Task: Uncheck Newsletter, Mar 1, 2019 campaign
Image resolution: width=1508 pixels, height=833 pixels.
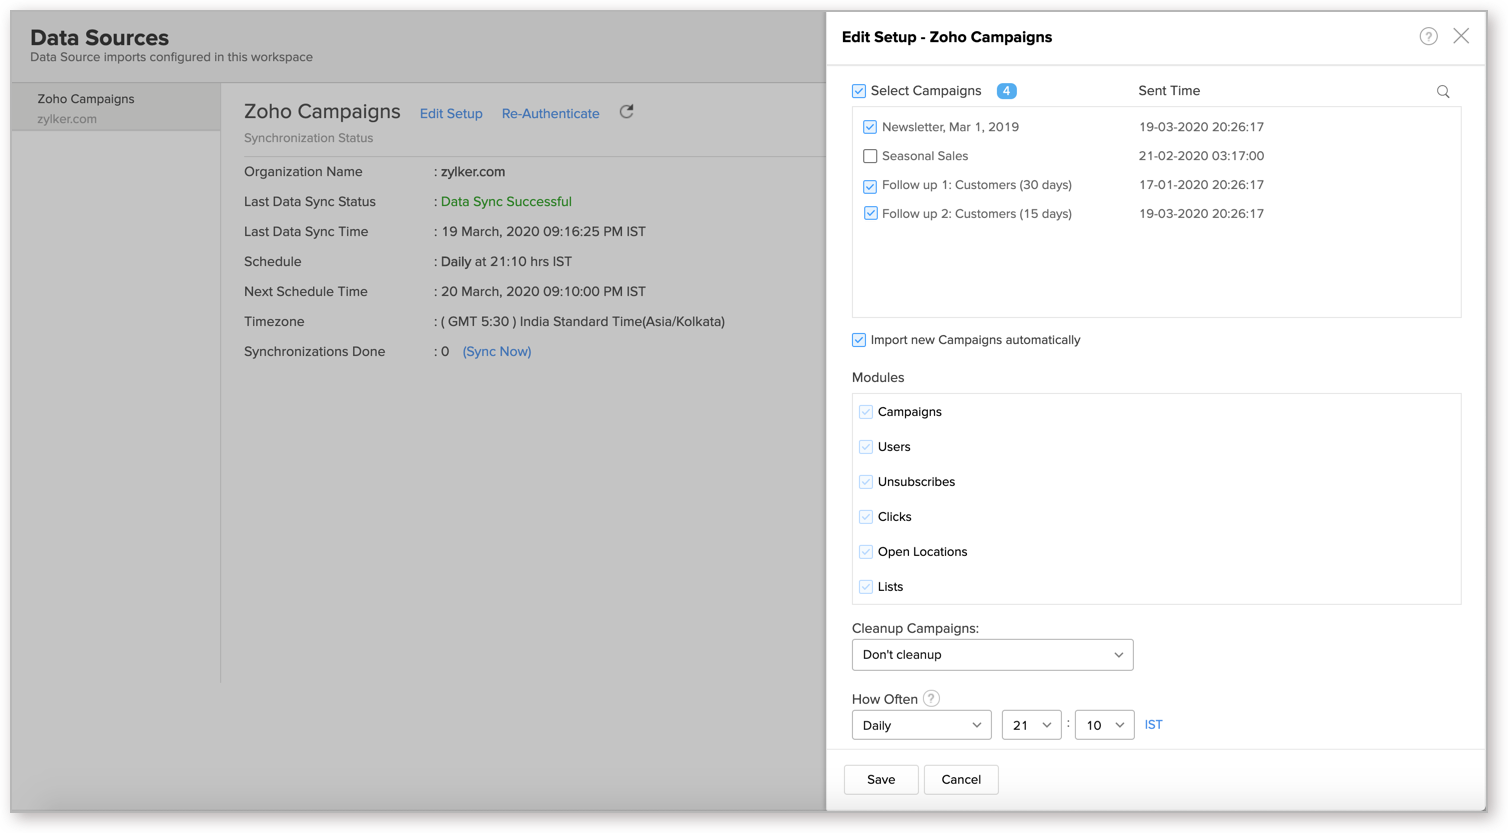Action: point(870,127)
